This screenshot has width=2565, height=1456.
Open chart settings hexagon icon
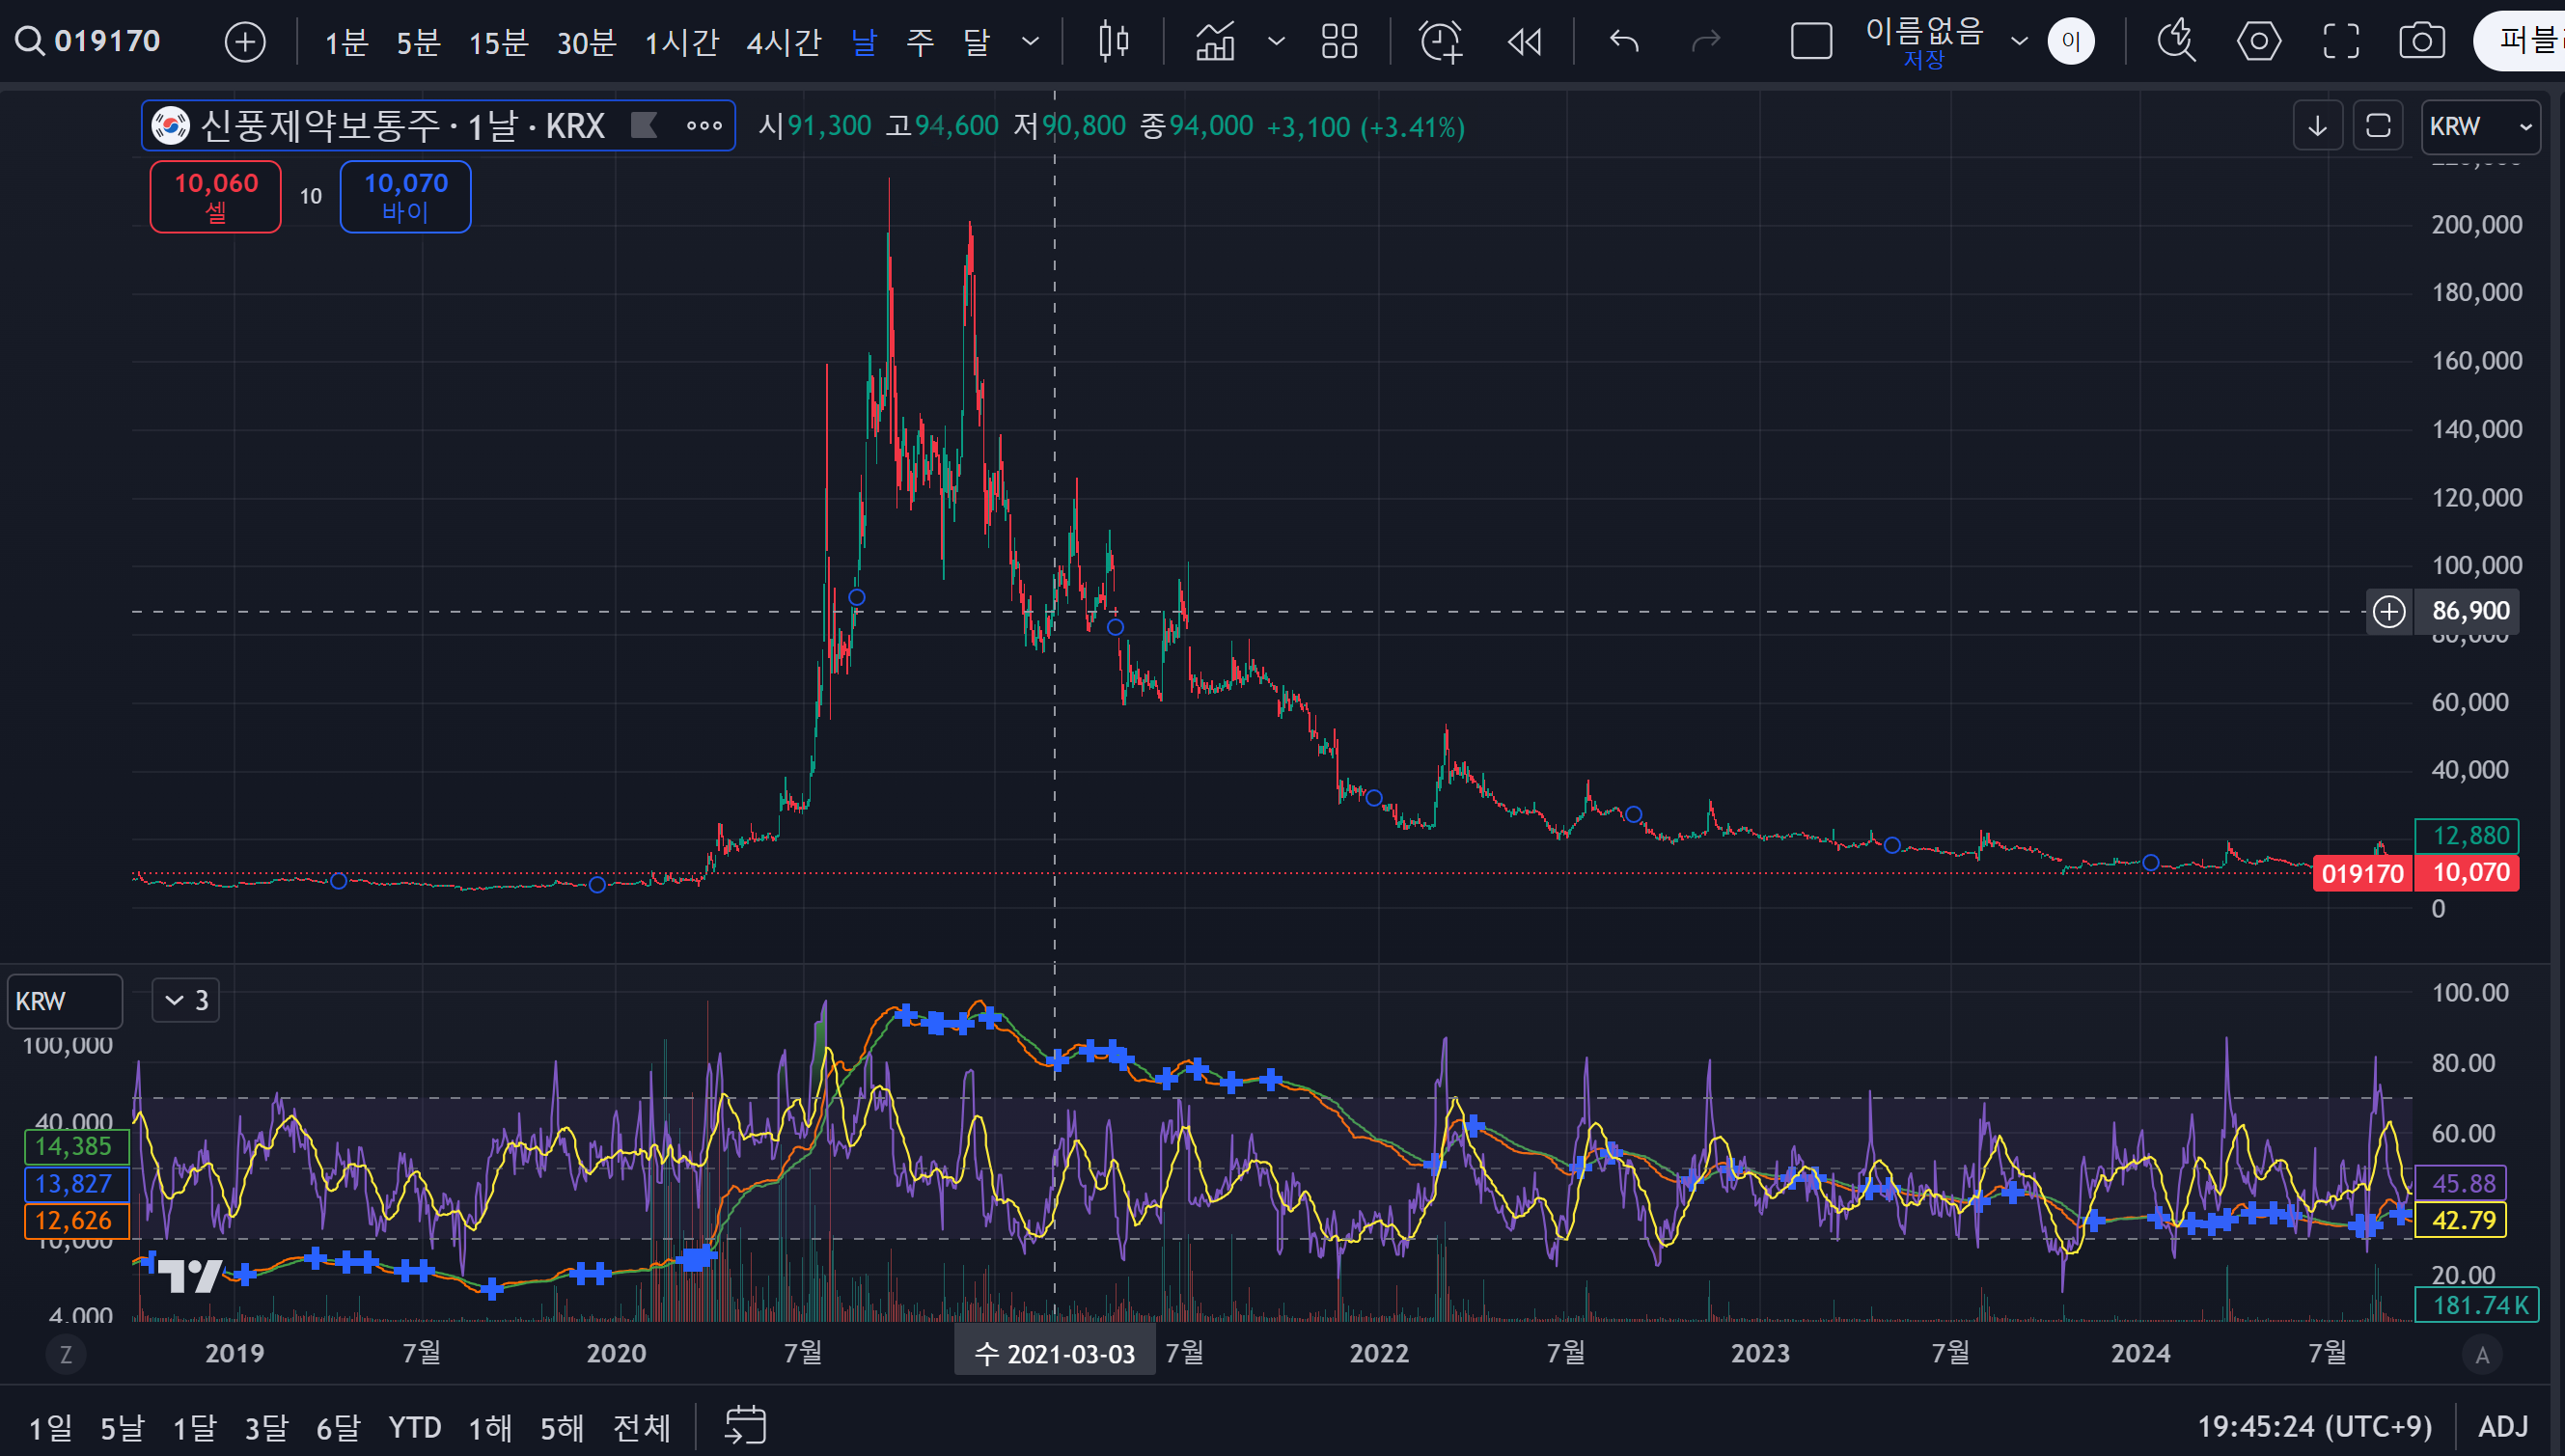(2258, 42)
